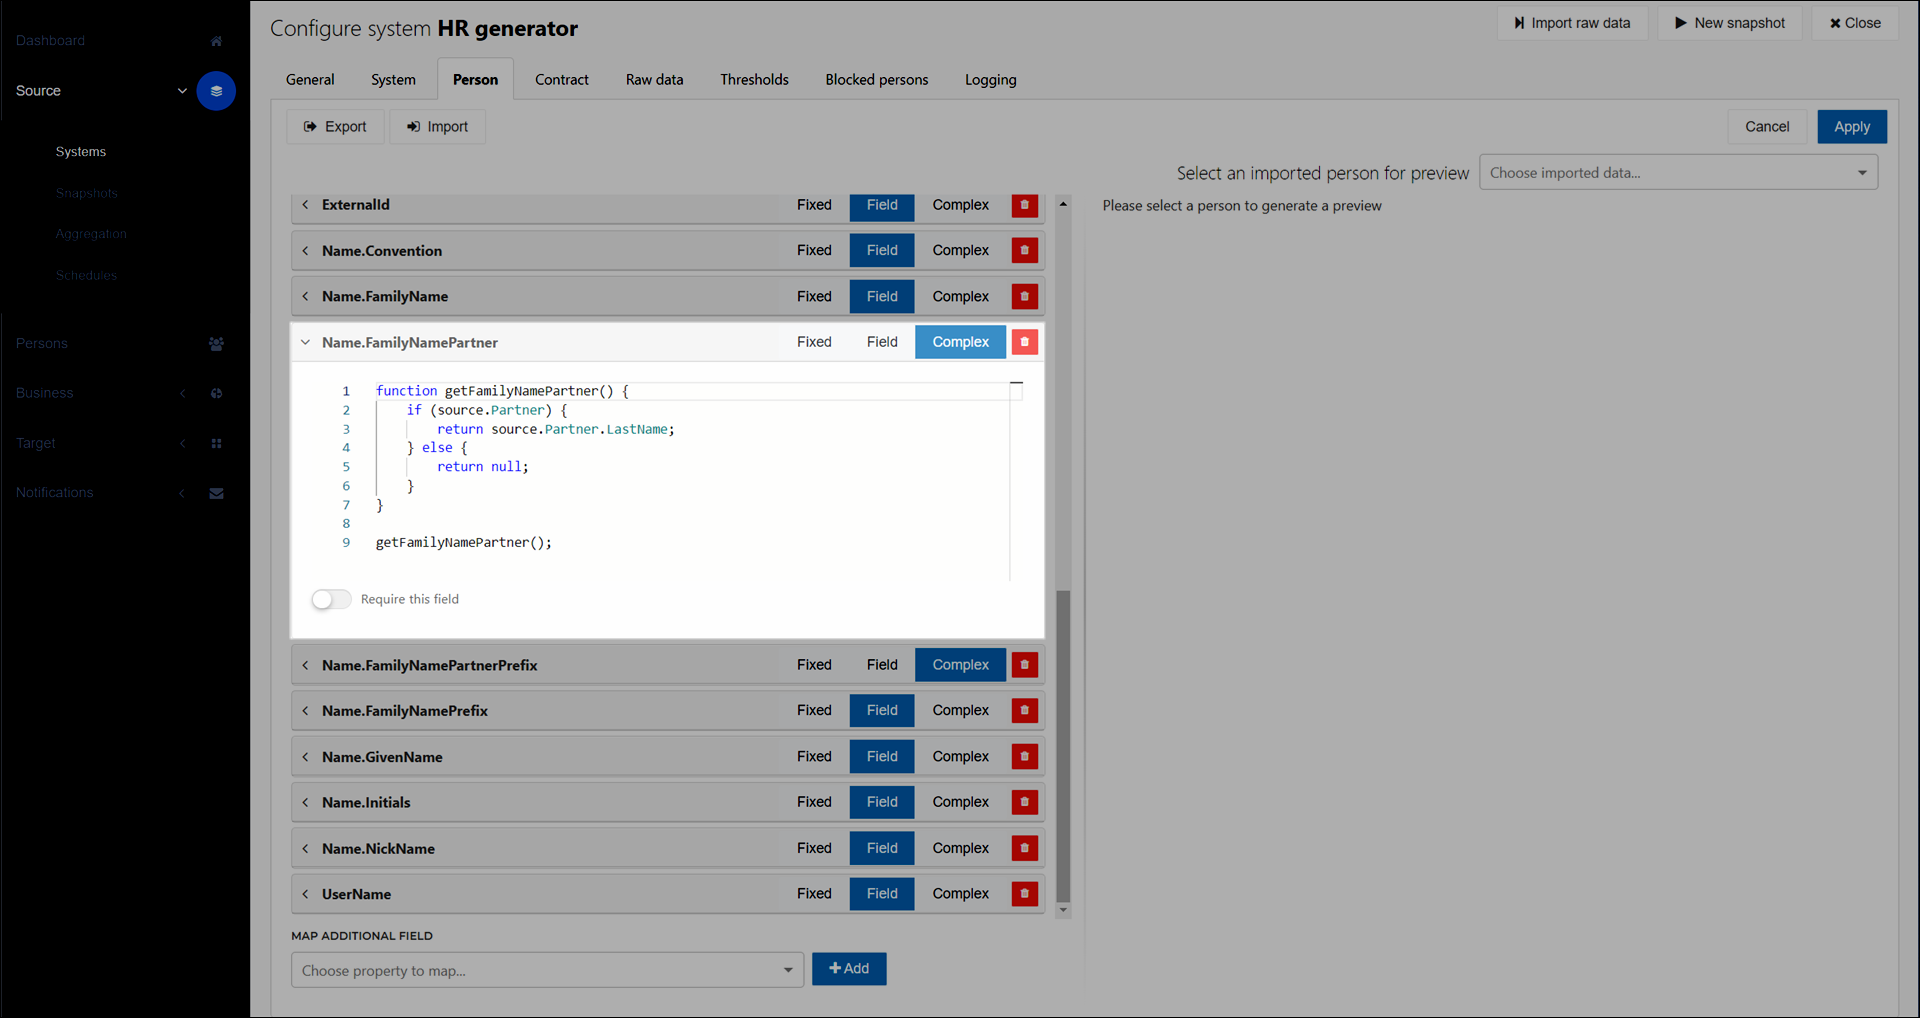Open Schedules in the sidebar

(86, 276)
